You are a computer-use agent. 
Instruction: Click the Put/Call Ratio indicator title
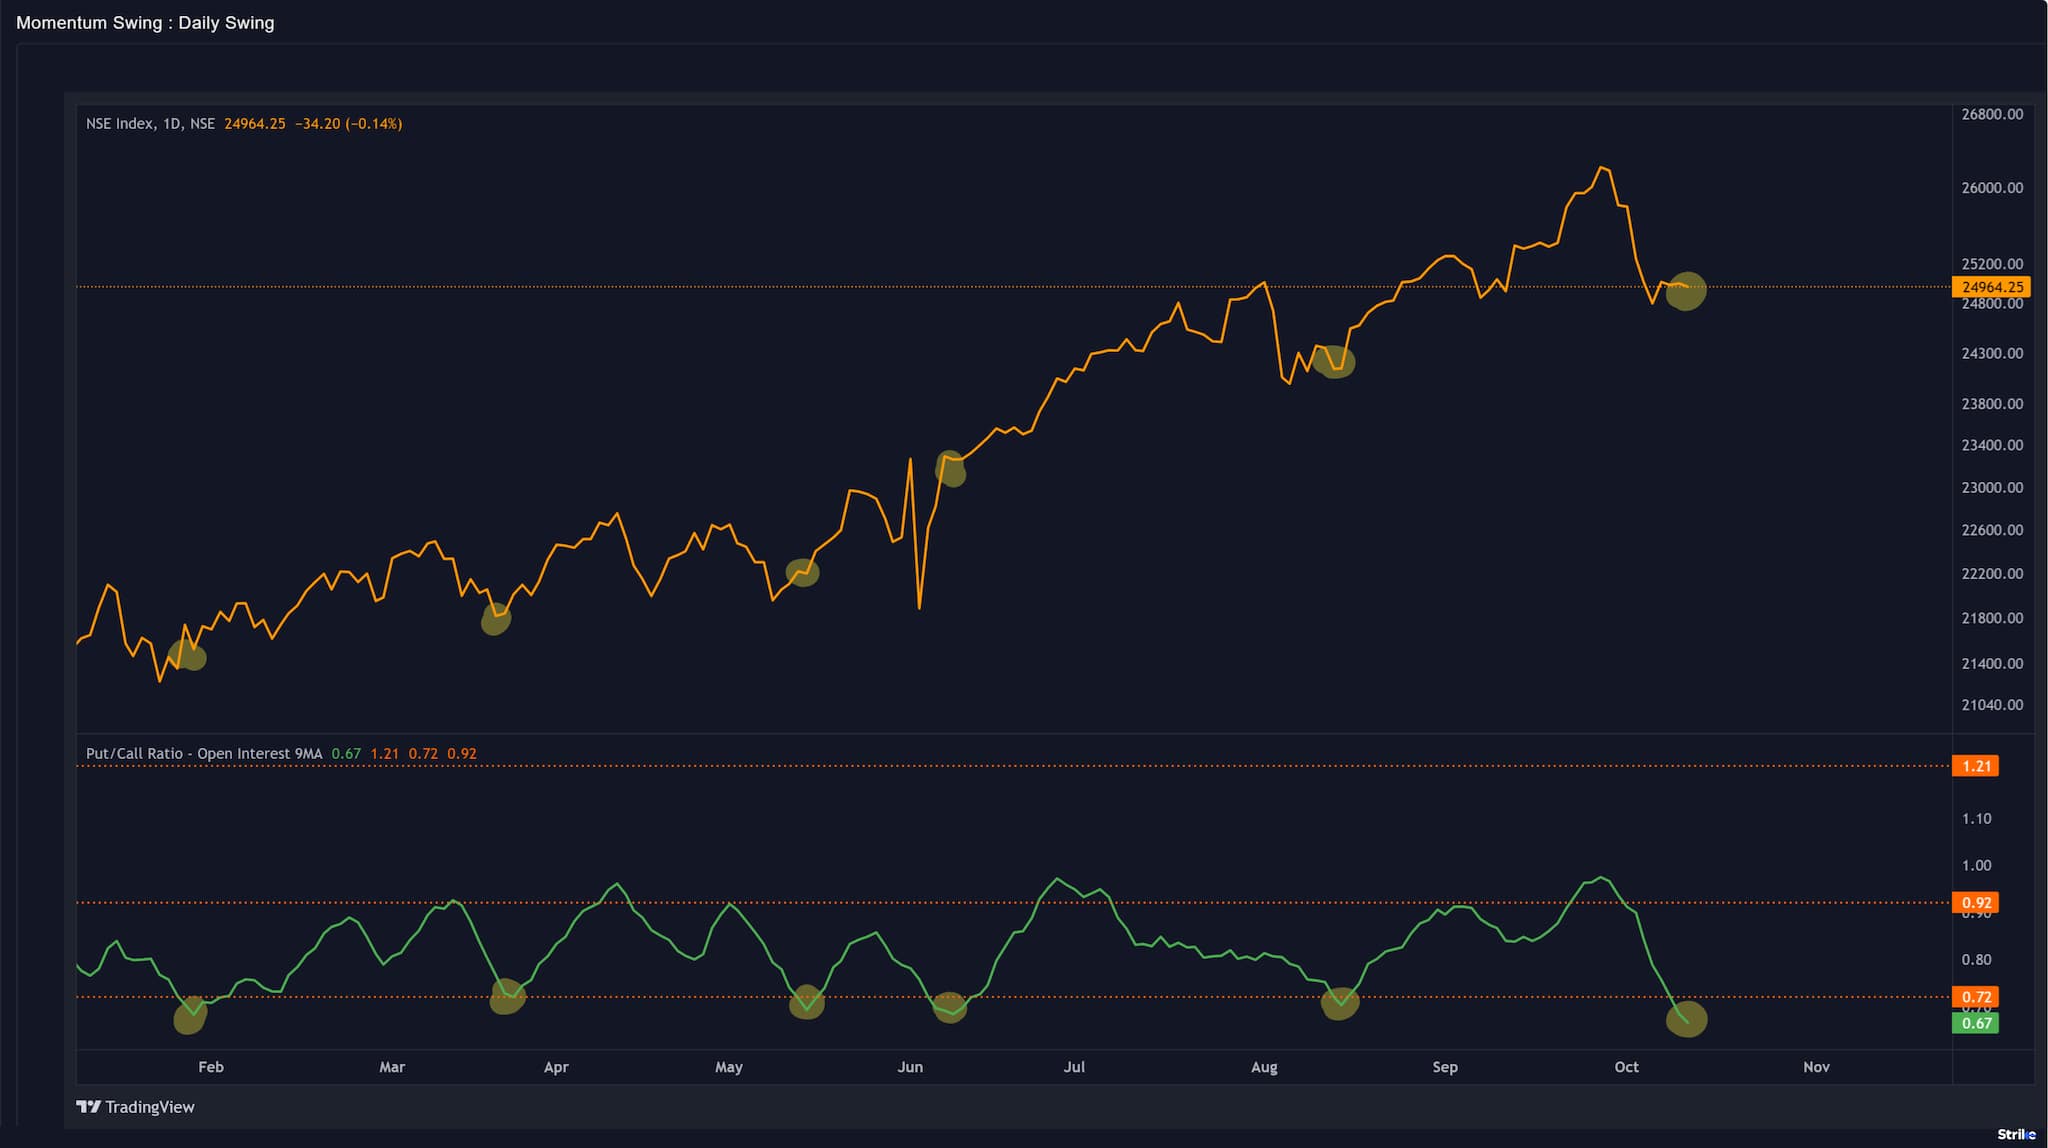[204, 753]
